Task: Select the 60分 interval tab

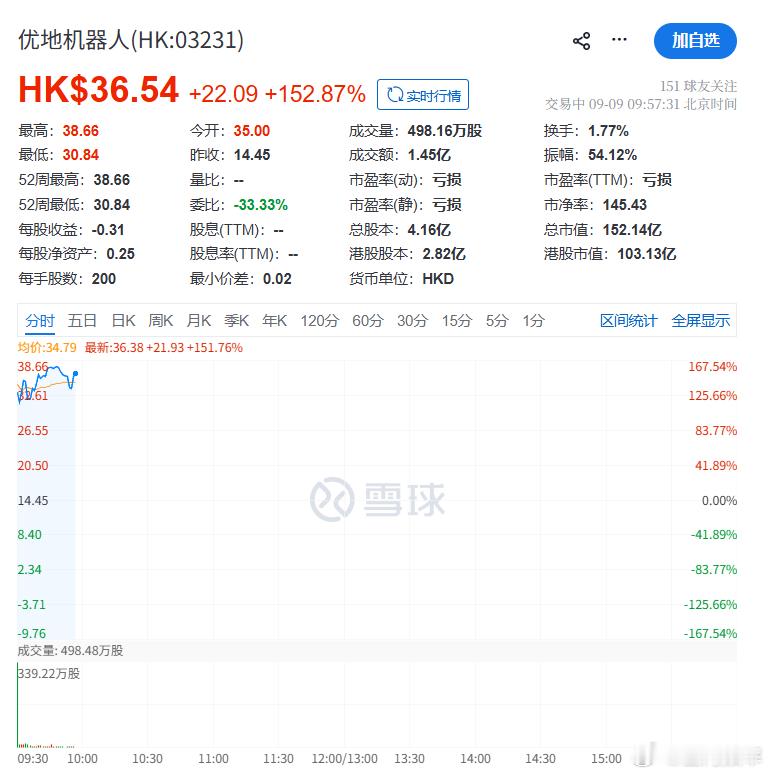Action: coord(368,321)
